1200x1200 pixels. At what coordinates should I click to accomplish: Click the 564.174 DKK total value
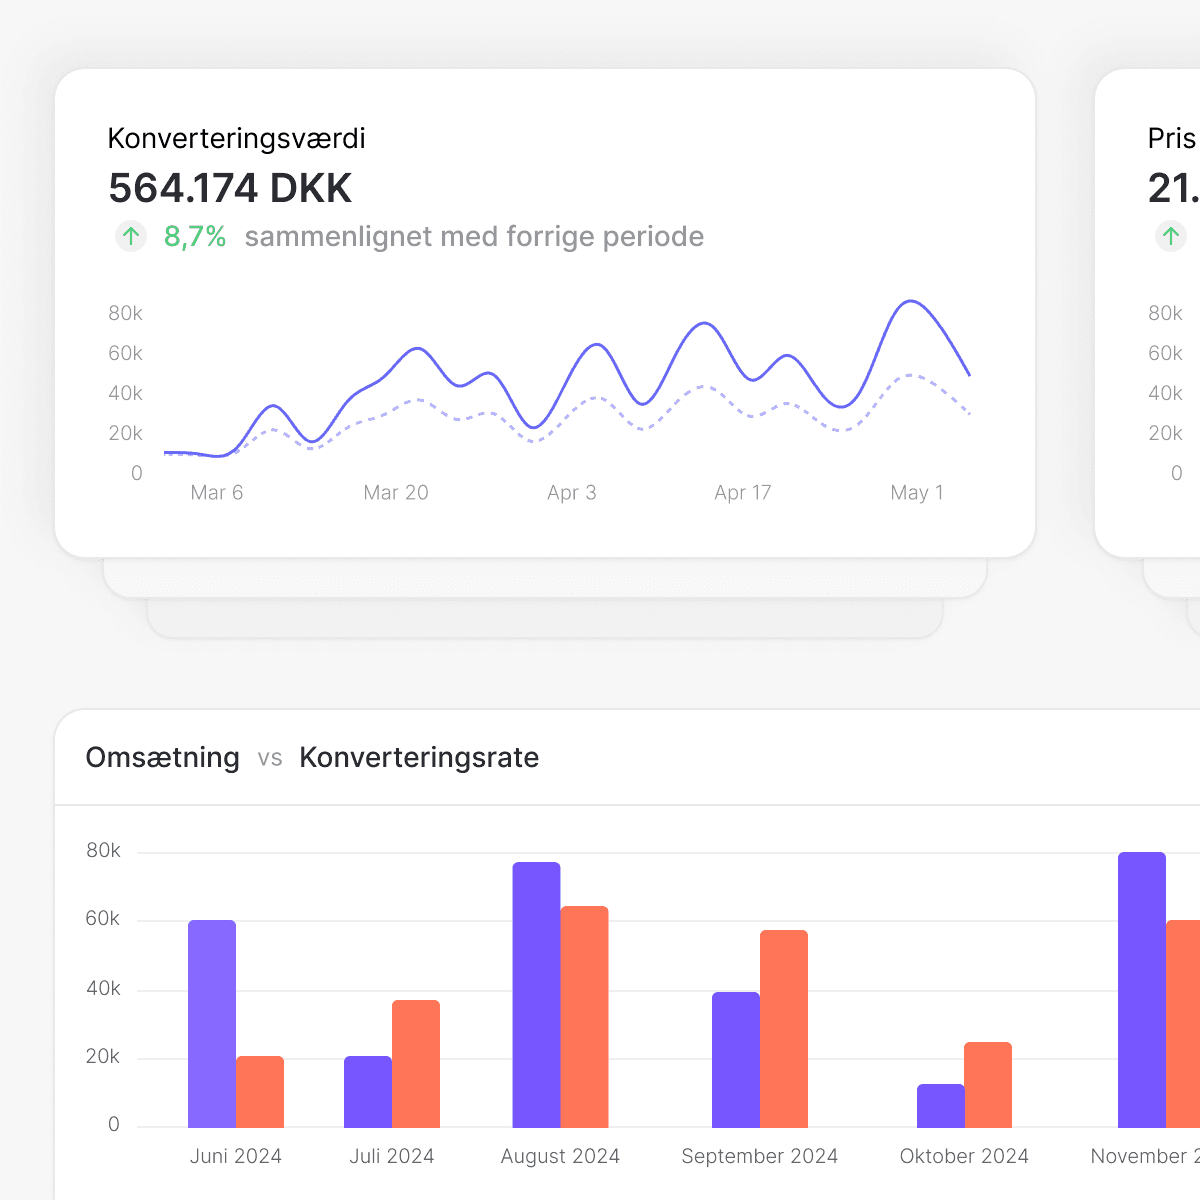pyautogui.click(x=230, y=189)
